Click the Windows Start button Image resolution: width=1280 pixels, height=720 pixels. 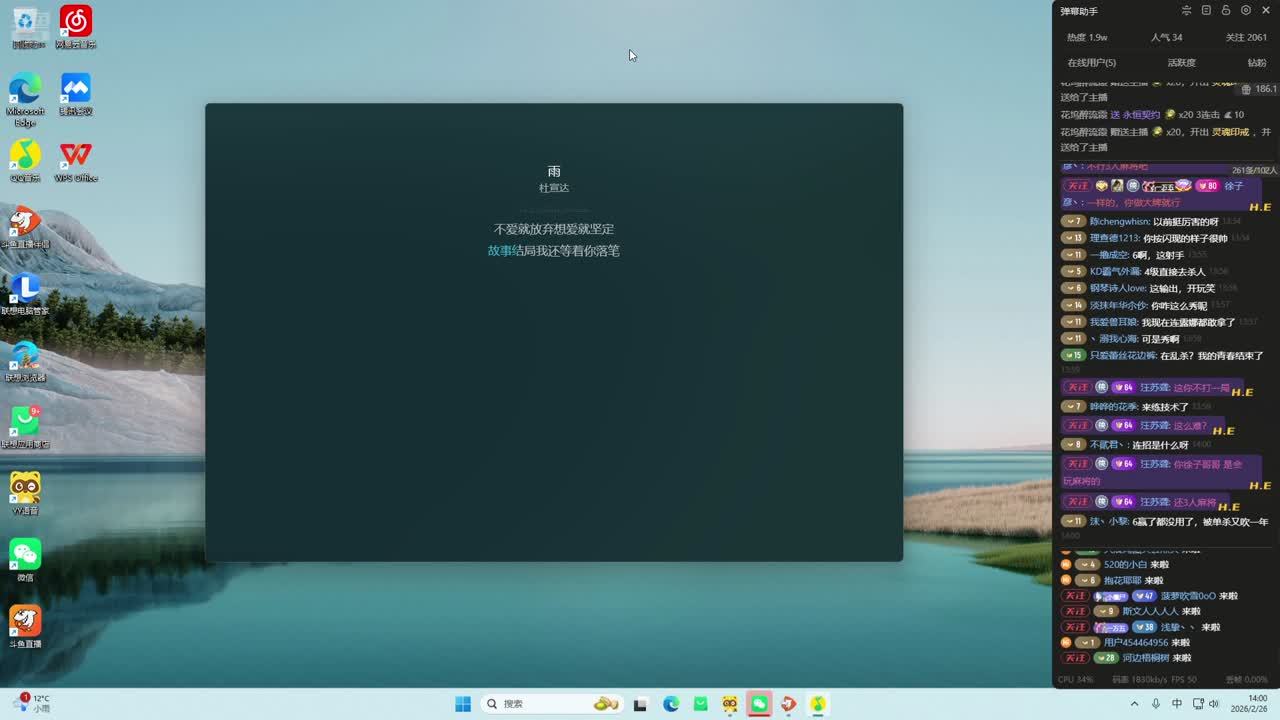pyautogui.click(x=463, y=704)
